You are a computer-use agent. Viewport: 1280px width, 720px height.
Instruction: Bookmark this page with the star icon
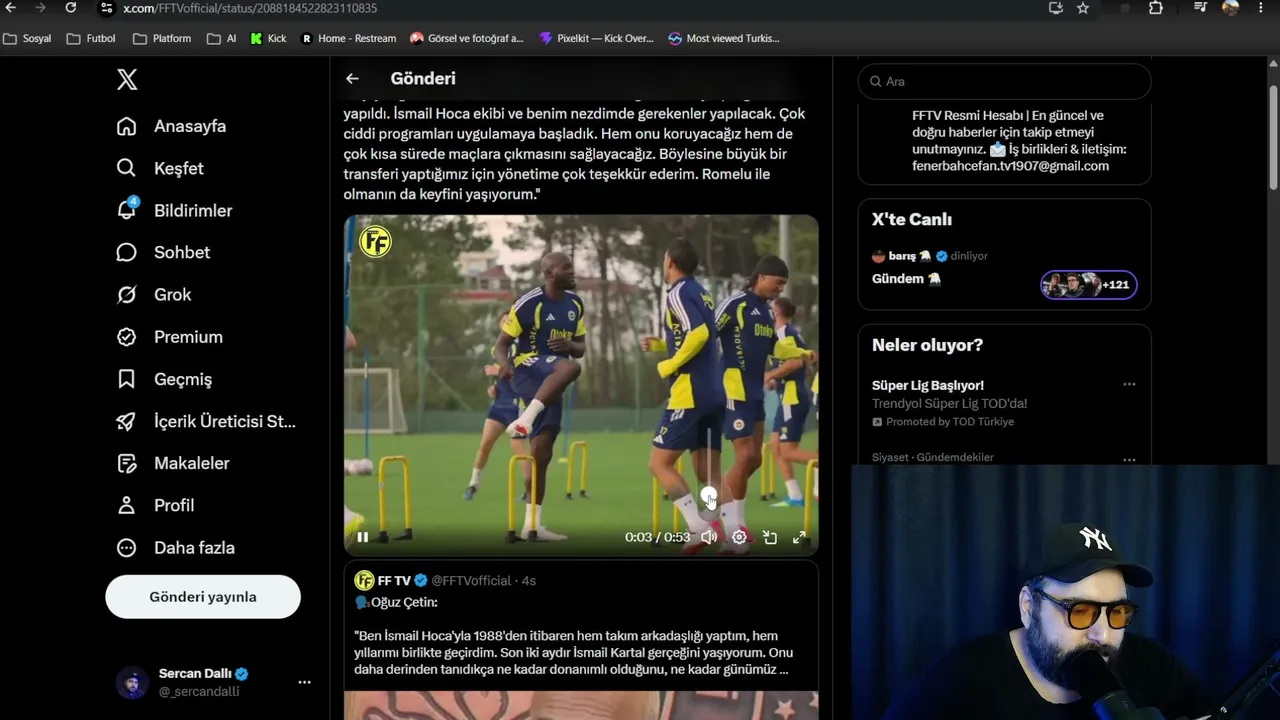pos(1083,8)
